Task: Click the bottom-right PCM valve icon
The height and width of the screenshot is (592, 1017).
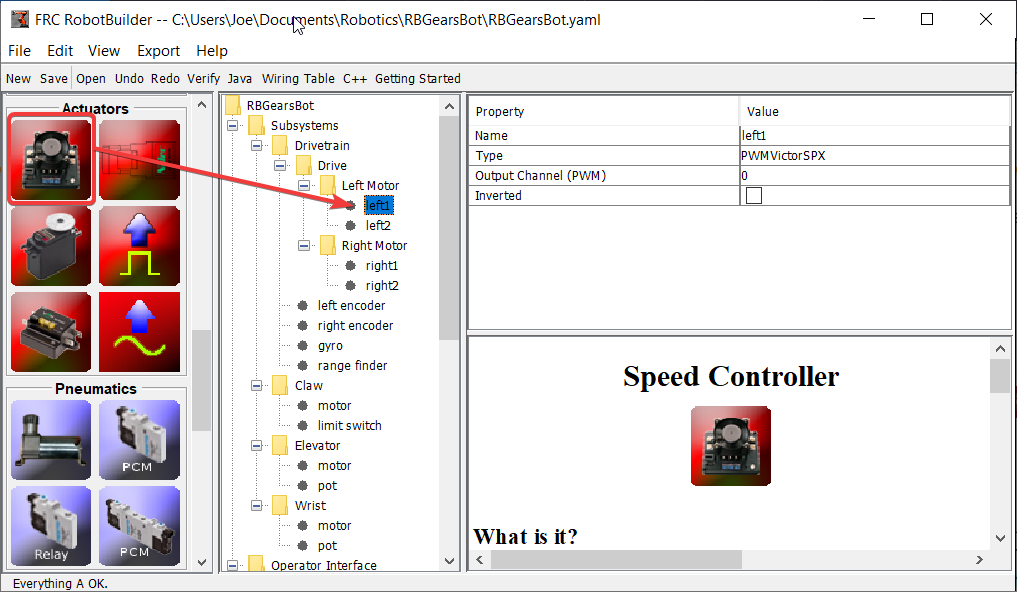Action: pyautogui.click(x=139, y=524)
